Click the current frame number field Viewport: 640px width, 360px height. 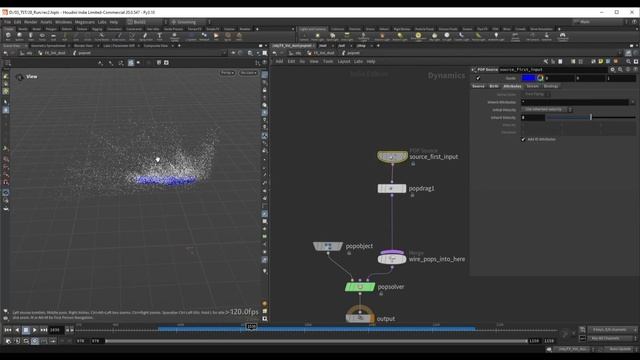pyautogui.click(x=56, y=330)
